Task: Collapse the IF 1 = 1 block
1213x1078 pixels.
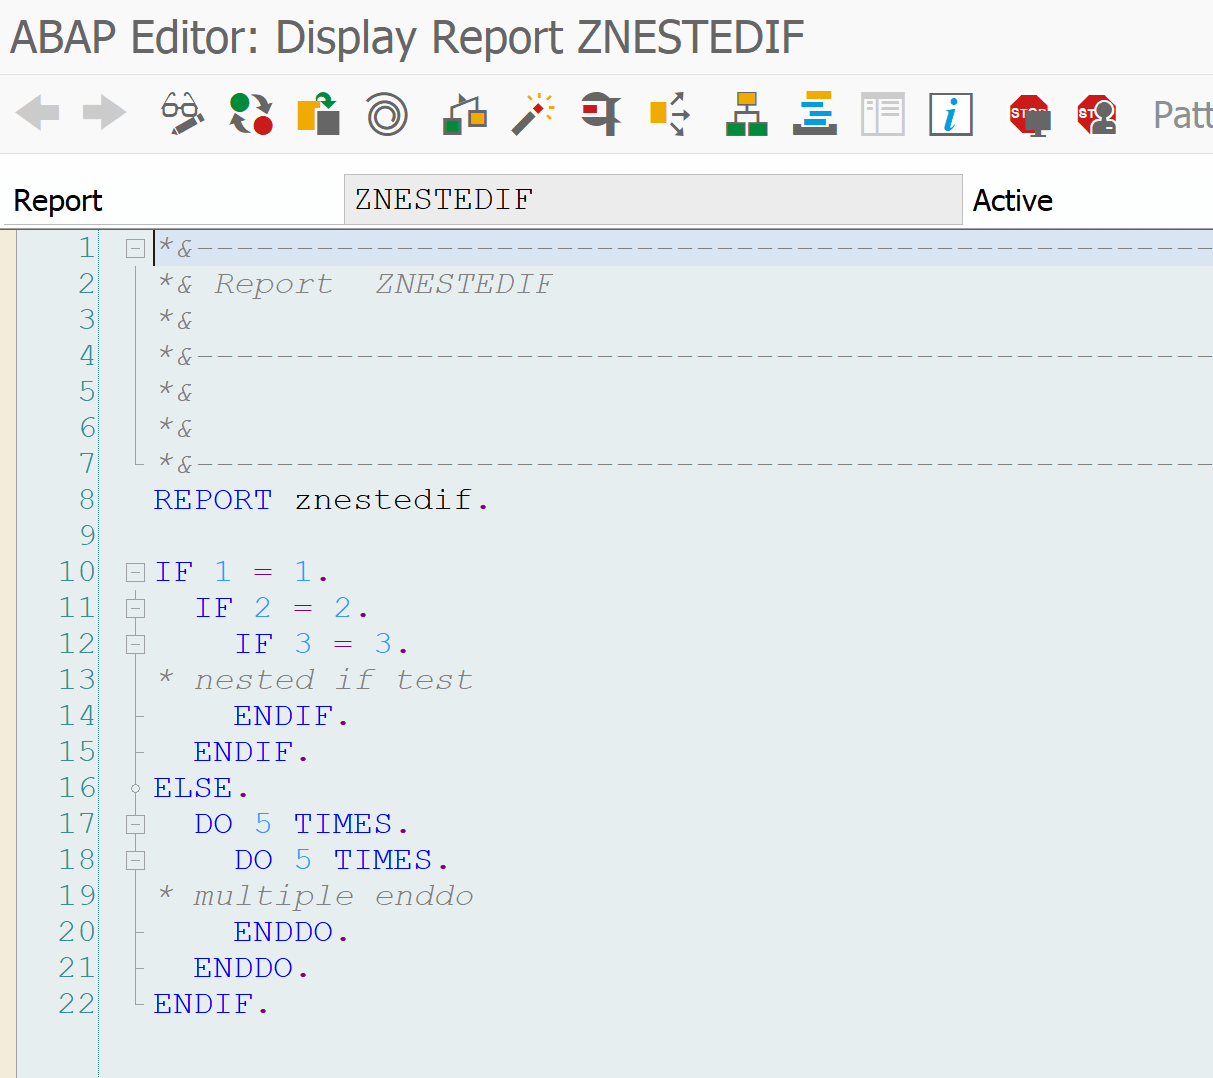Action: pyautogui.click(x=135, y=571)
